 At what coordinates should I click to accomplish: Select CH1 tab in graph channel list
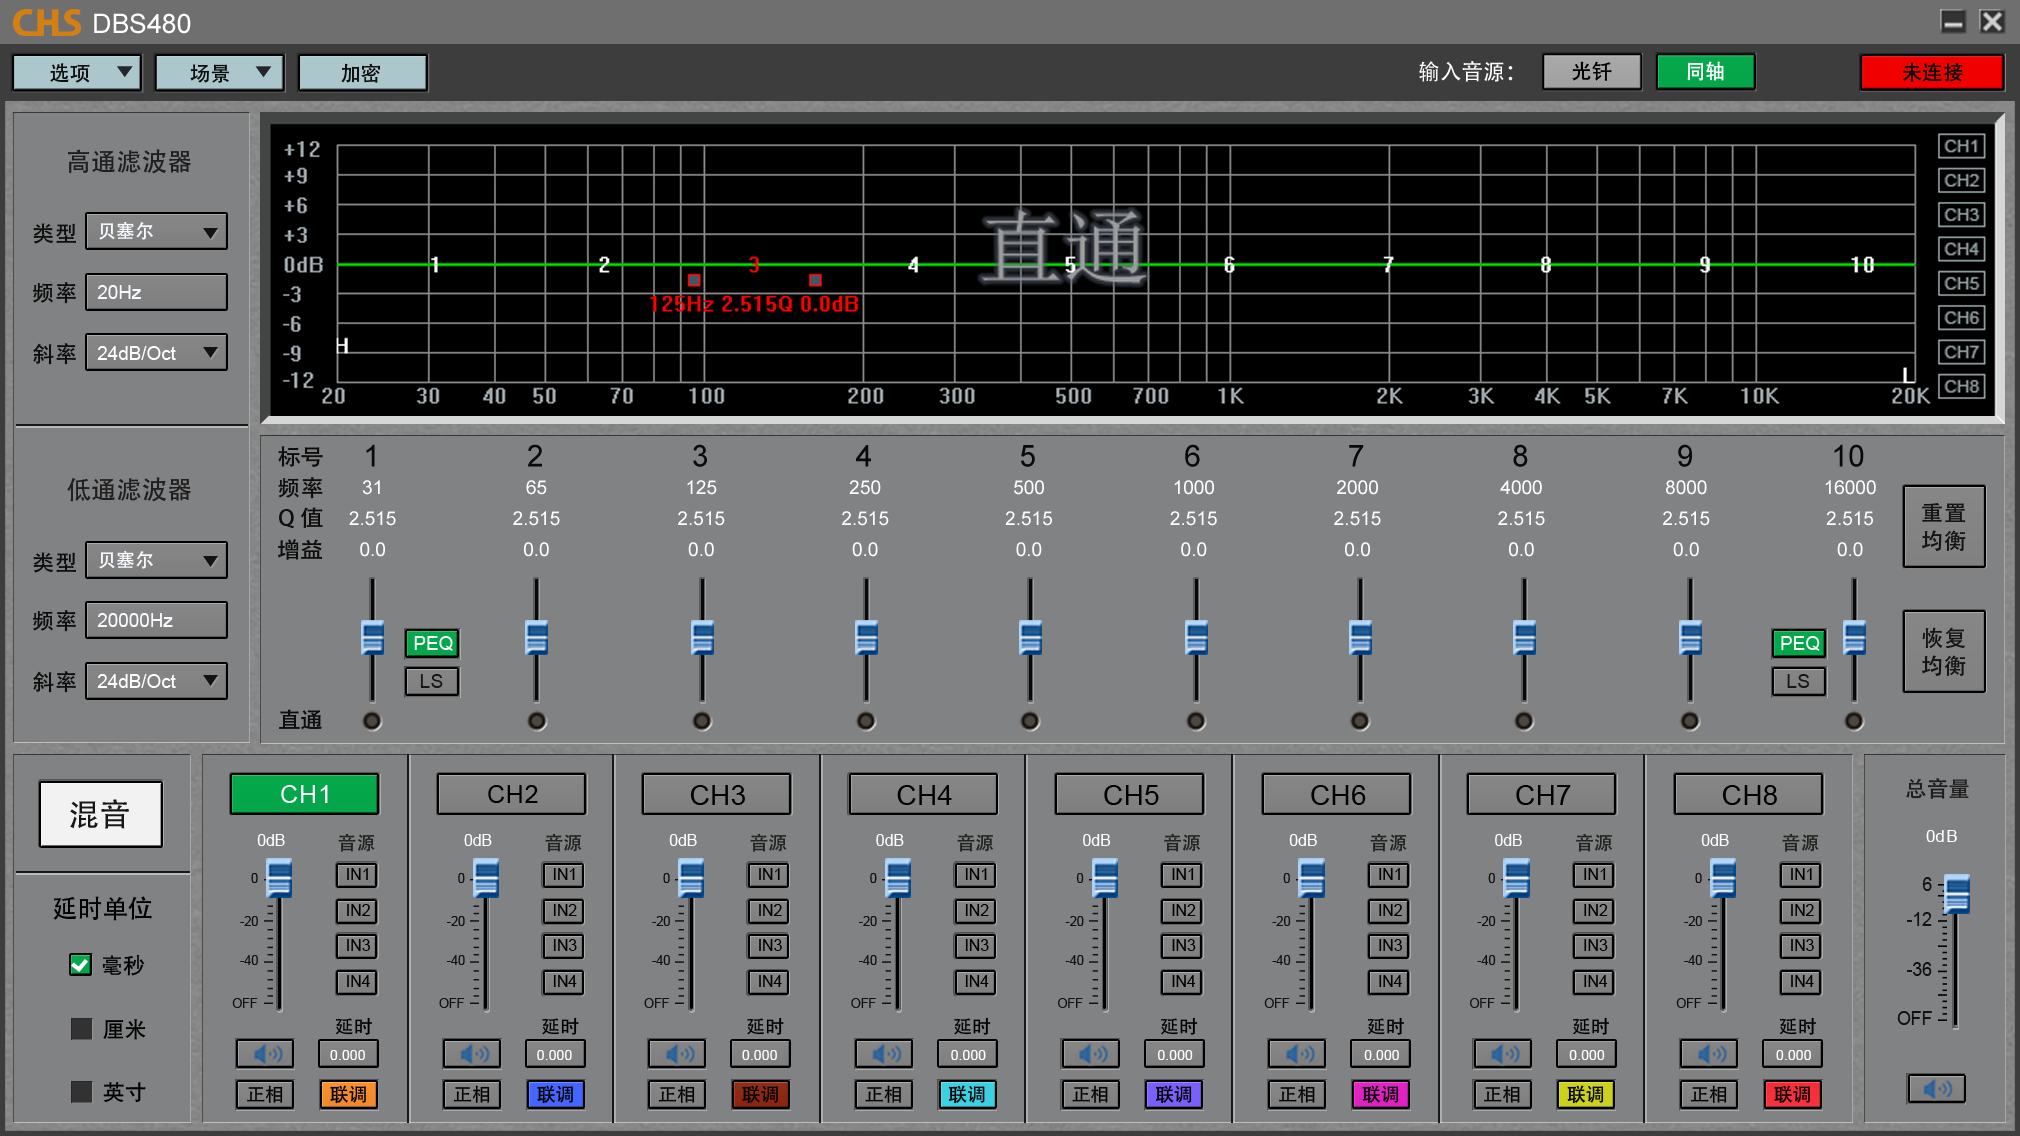1961,146
